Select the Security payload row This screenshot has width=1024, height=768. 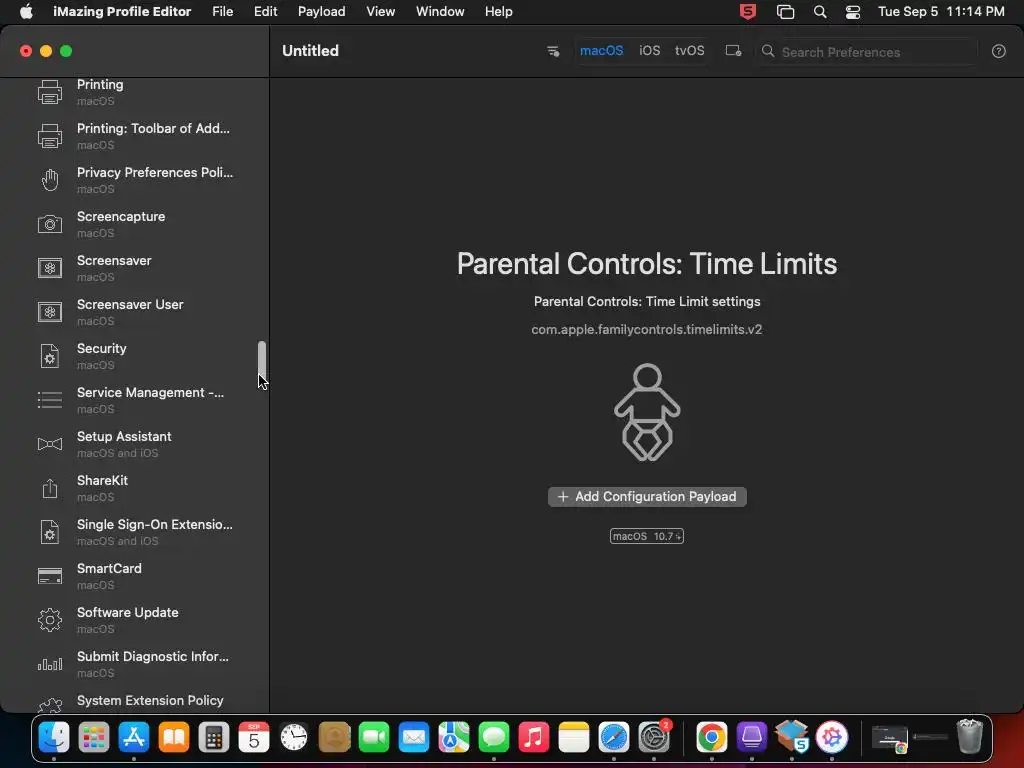pyautogui.click(x=135, y=356)
